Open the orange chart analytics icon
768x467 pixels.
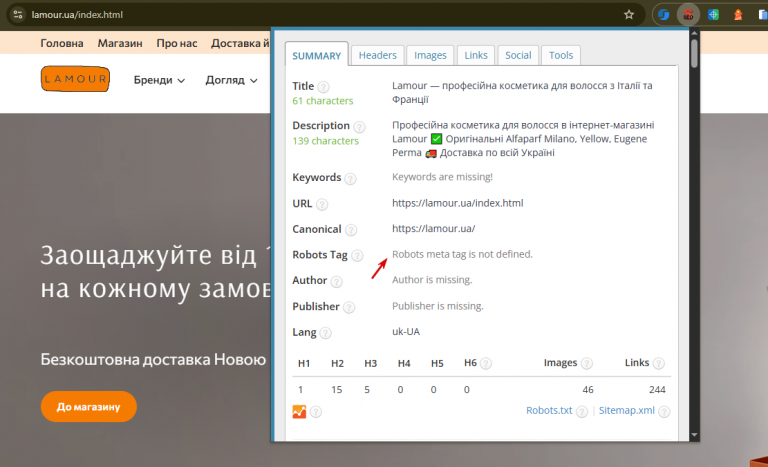[299, 412]
